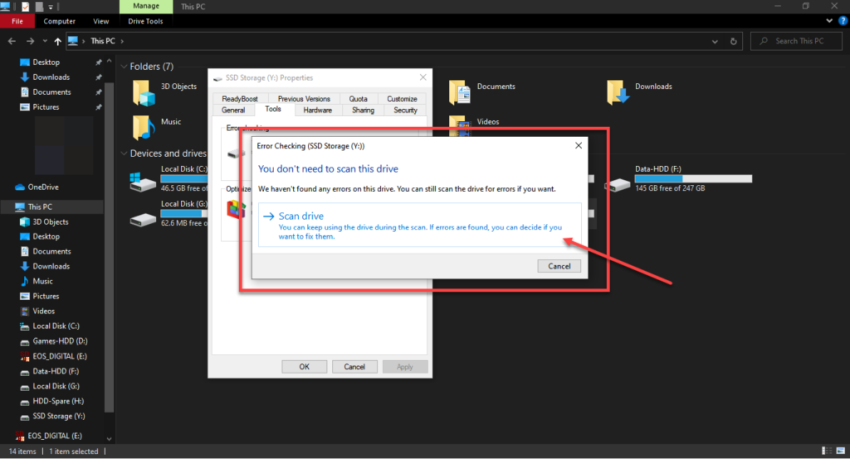
Task: Refresh the This PC view
Action: [733, 41]
